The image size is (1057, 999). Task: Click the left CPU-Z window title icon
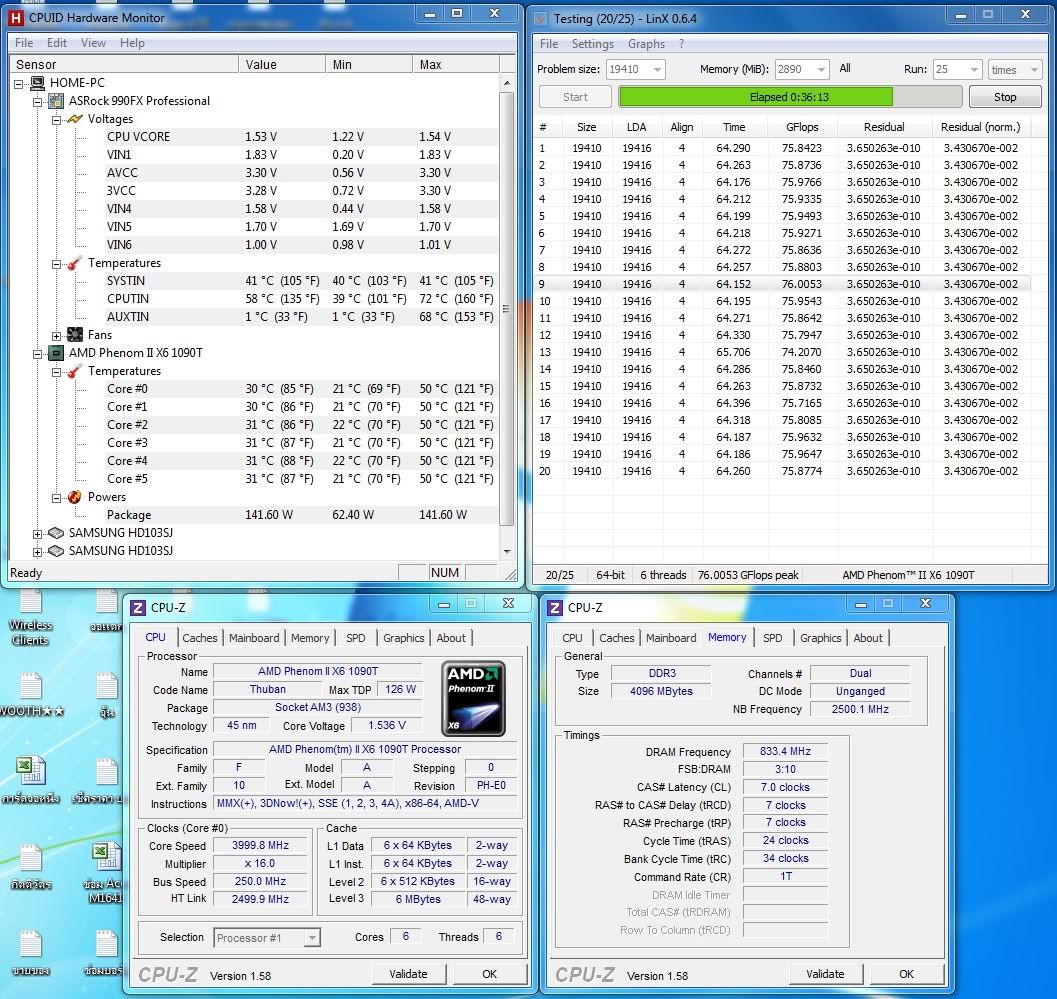point(138,607)
